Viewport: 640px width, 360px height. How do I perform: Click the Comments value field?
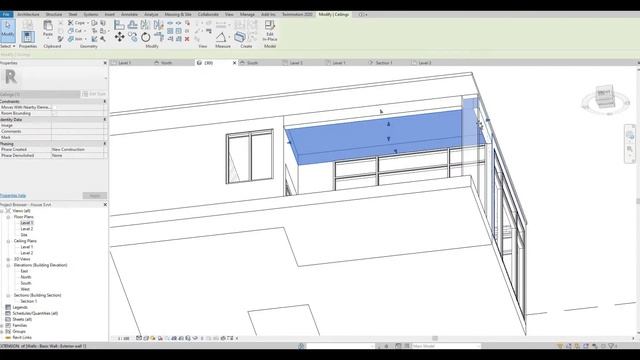click(79, 131)
